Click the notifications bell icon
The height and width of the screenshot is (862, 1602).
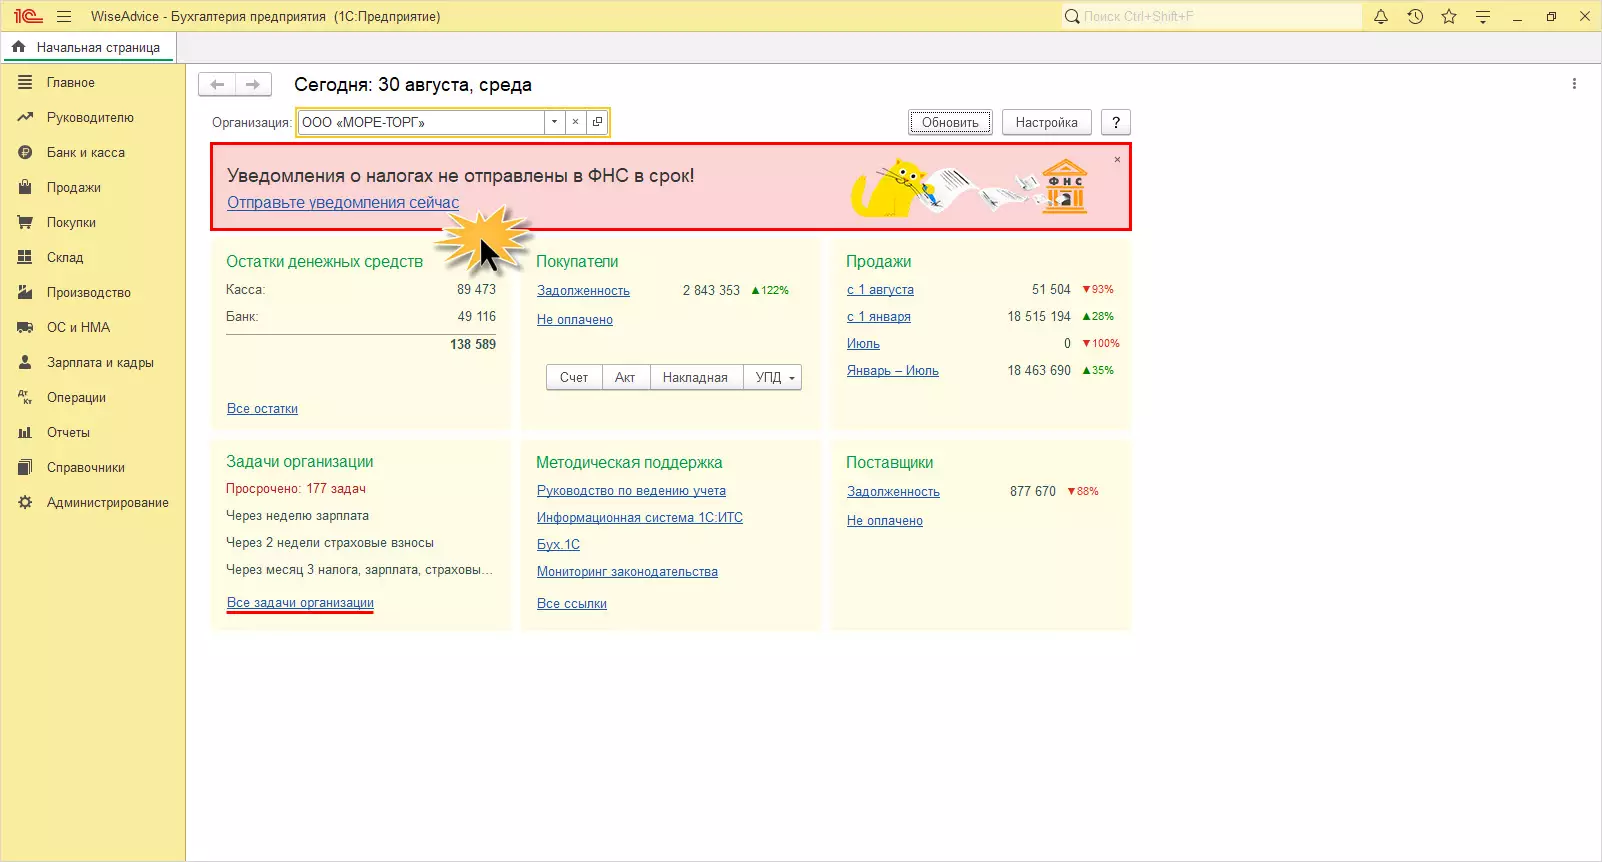click(1381, 16)
